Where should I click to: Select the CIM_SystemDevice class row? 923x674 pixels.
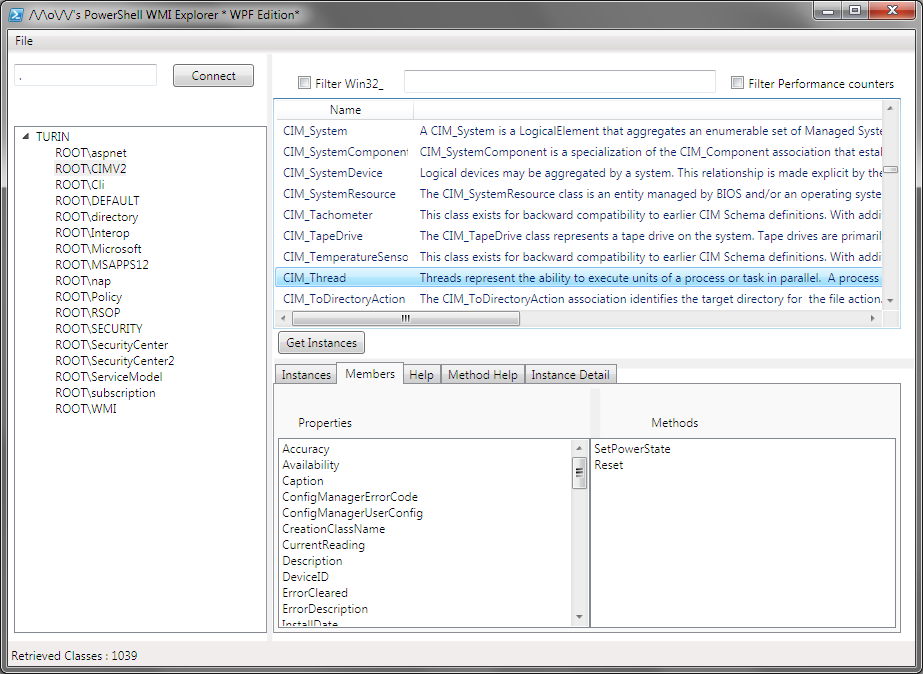pos(579,172)
